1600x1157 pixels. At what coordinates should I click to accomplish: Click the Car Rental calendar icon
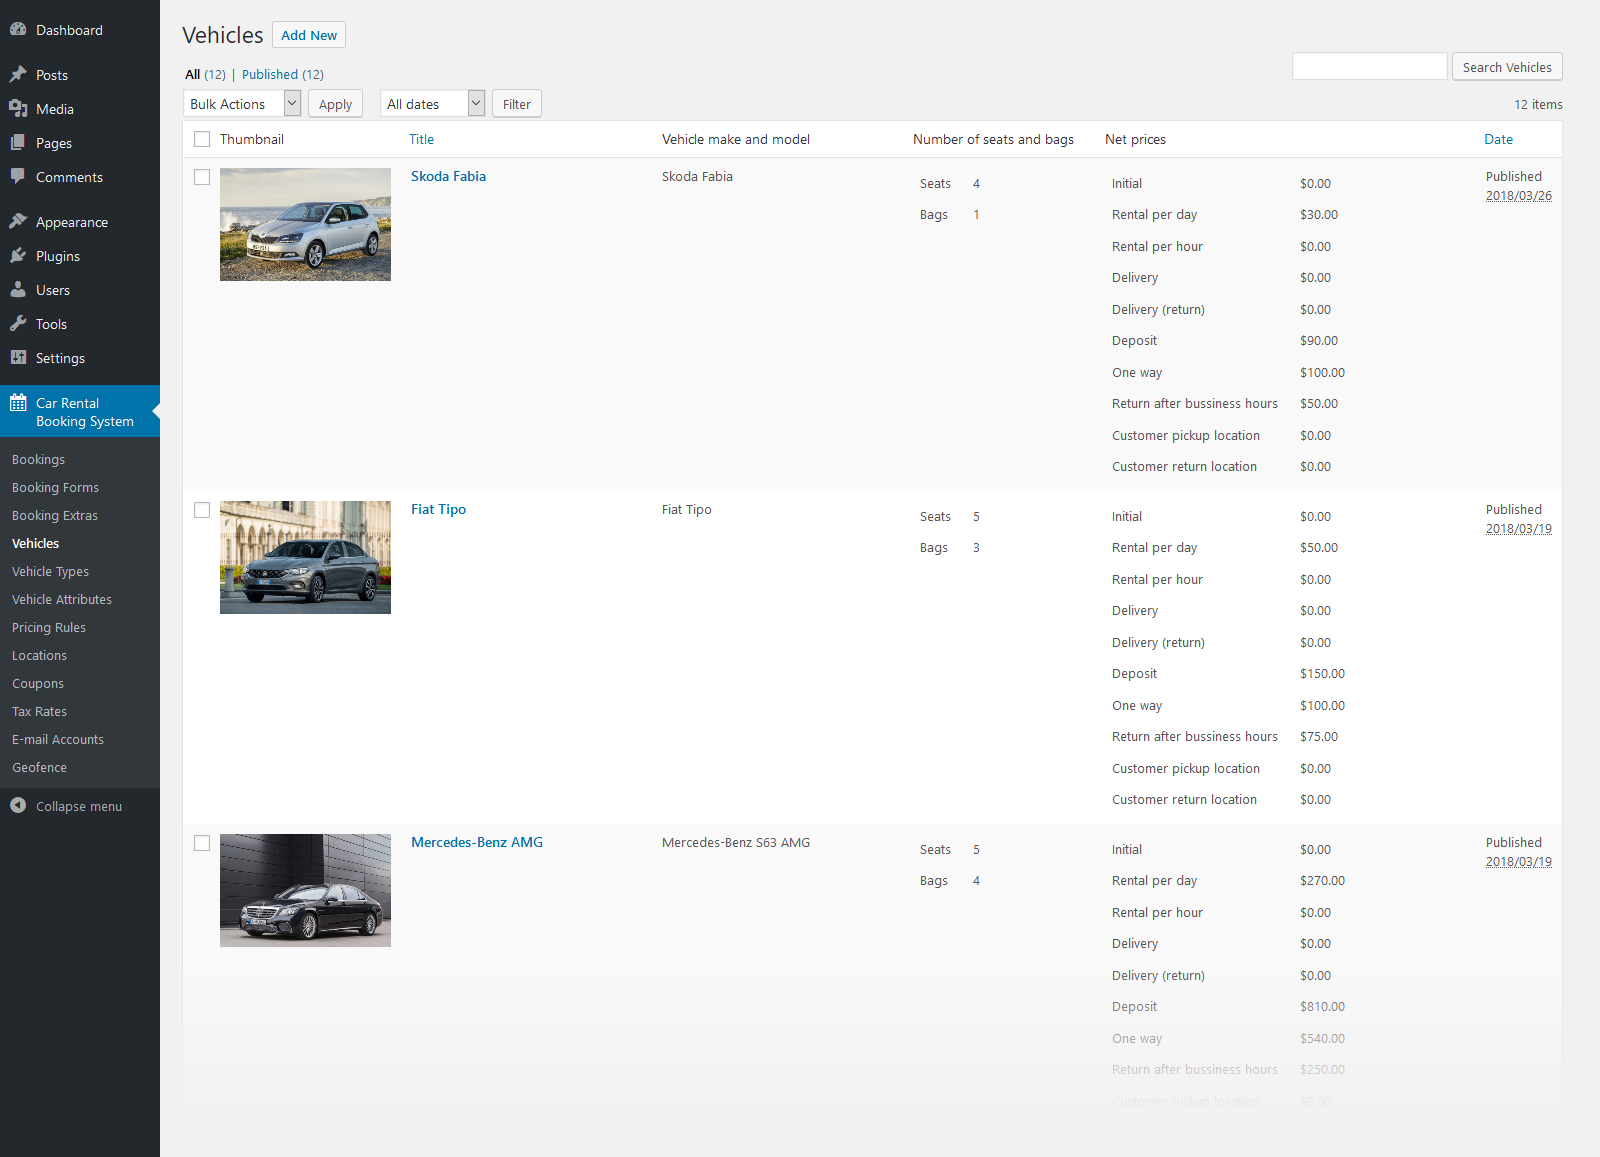(18, 403)
